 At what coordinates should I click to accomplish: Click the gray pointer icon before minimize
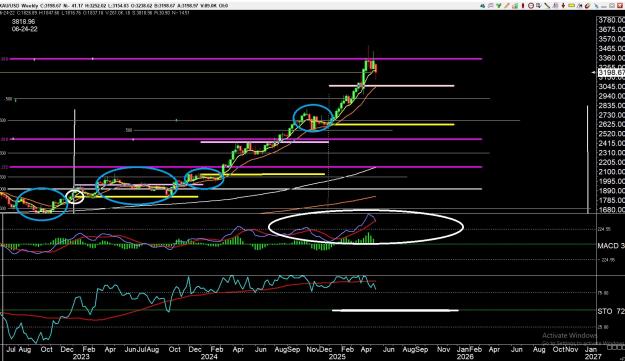coord(596,6)
